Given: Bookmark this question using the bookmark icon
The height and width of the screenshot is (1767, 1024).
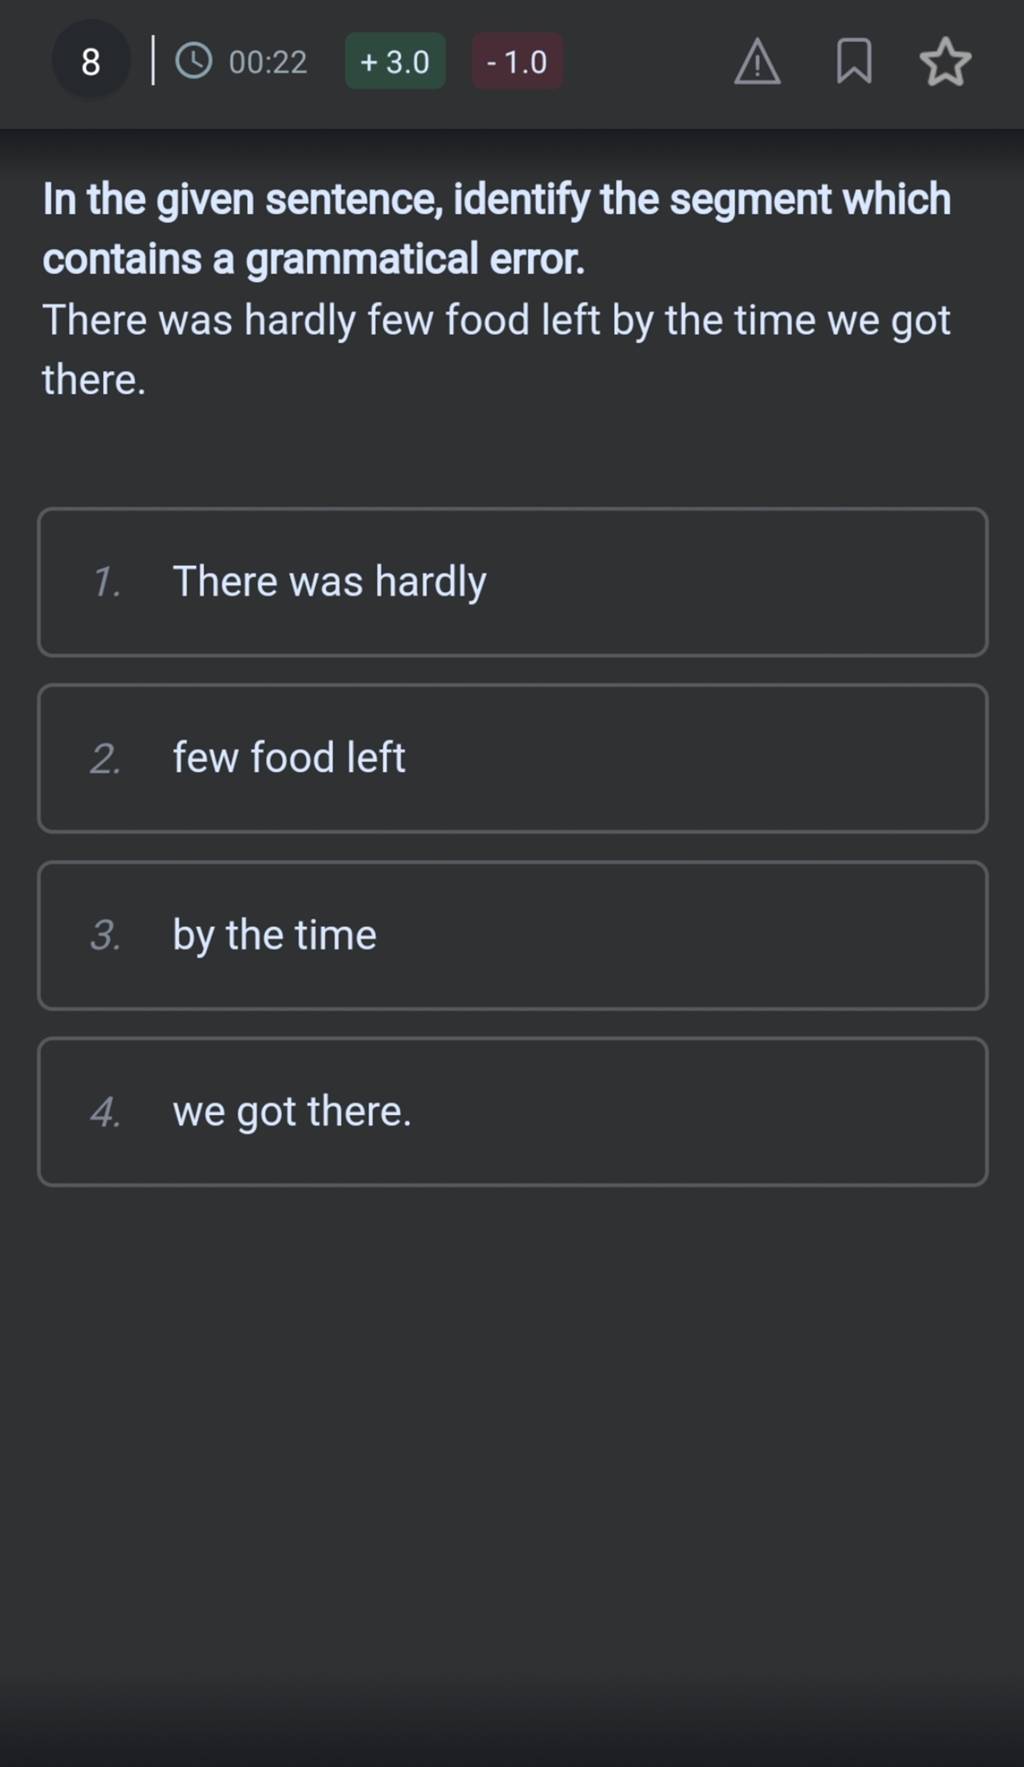Looking at the screenshot, I should tap(855, 62).
